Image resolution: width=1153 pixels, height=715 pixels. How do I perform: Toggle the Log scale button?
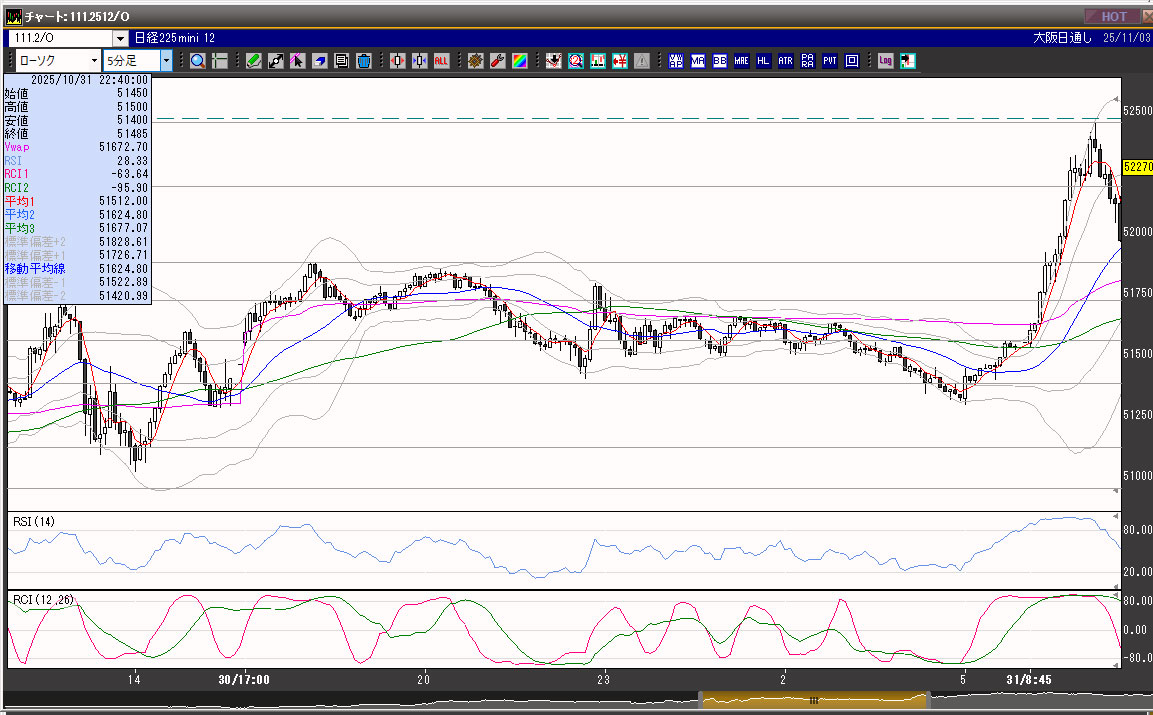click(885, 61)
